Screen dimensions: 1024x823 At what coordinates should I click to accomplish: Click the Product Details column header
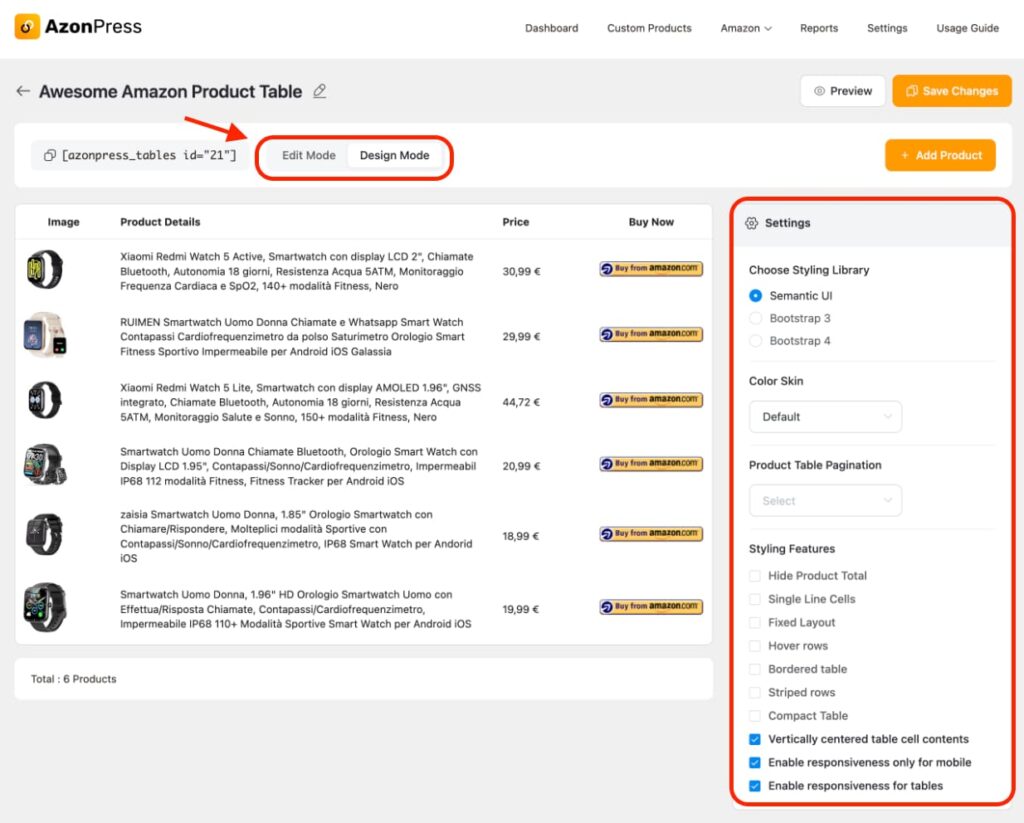(160, 222)
